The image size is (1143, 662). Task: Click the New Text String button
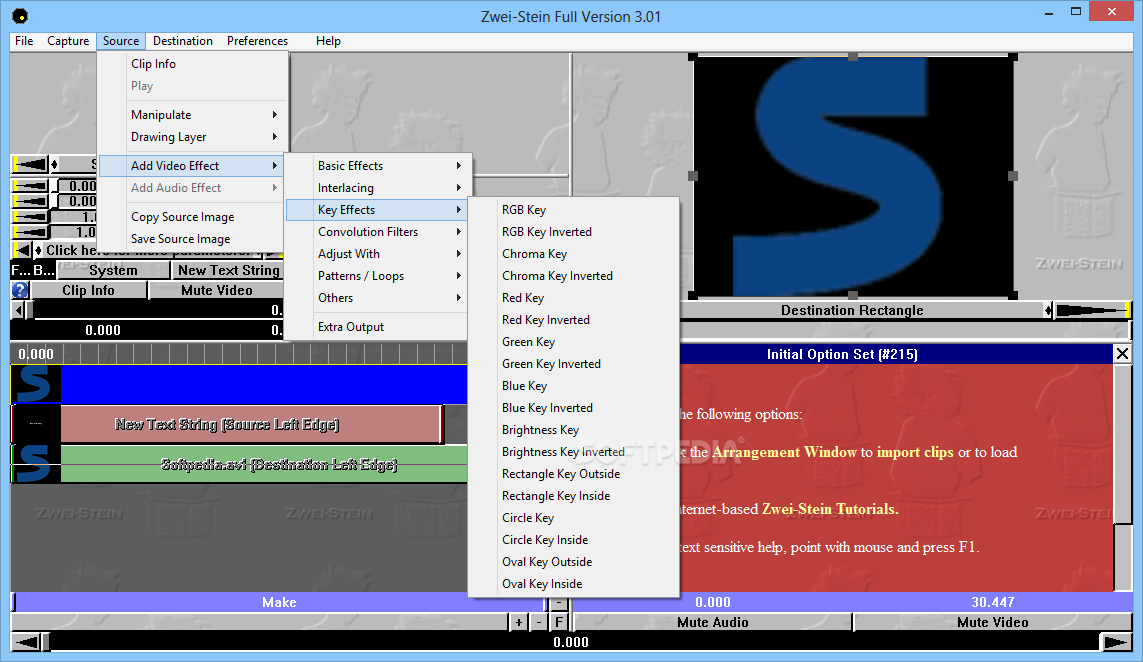pos(228,270)
